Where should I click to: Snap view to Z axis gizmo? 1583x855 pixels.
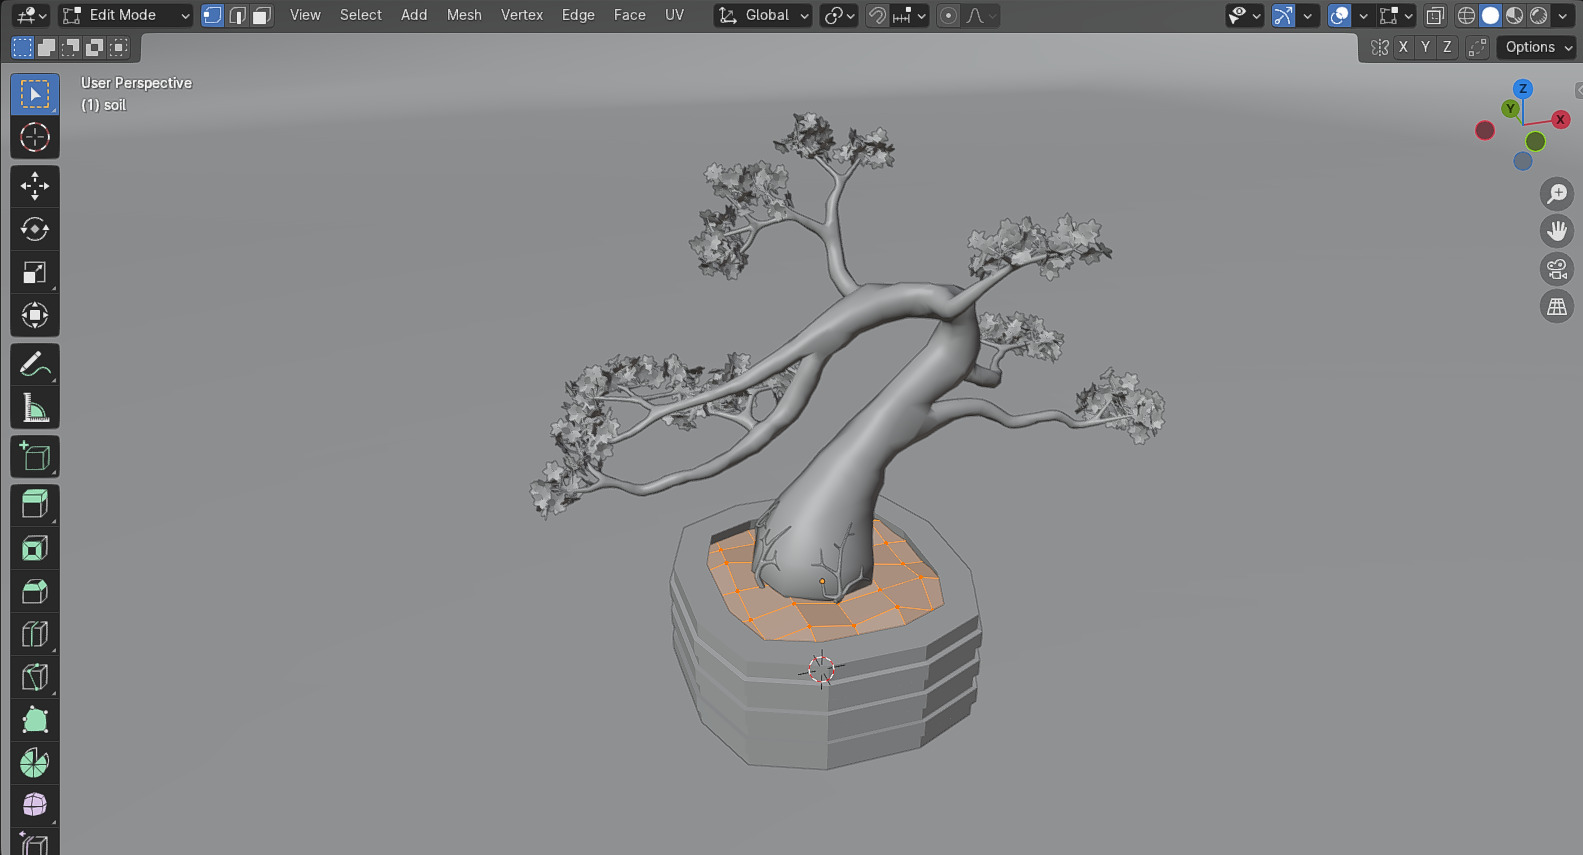pyautogui.click(x=1523, y=89)
